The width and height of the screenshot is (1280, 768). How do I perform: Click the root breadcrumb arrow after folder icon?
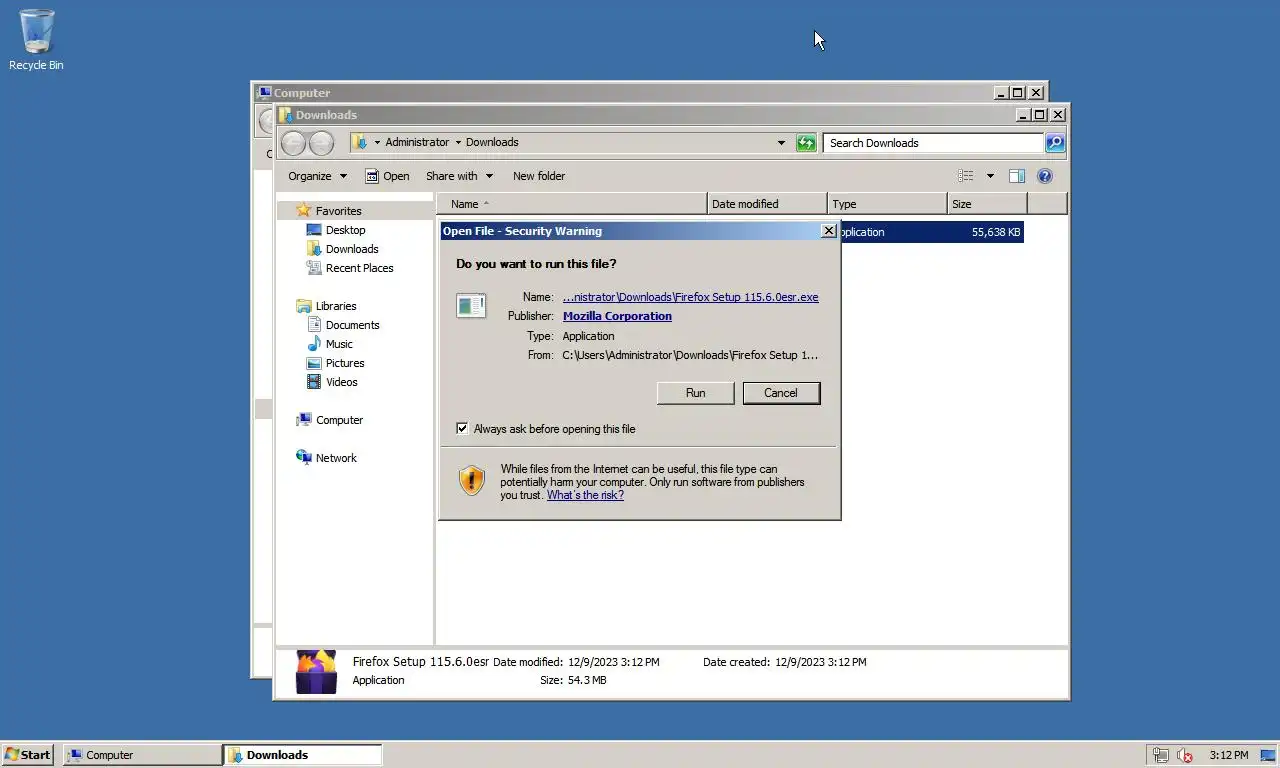[377, 142]
